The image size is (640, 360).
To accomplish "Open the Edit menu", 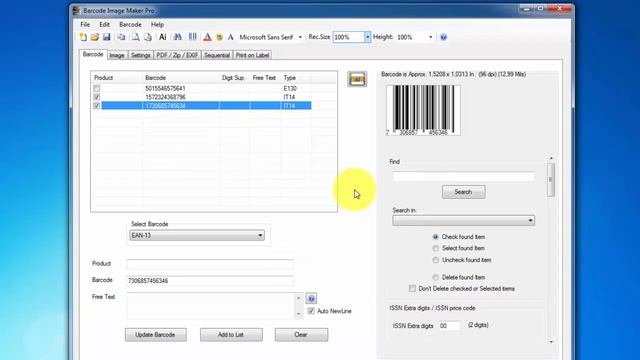I will coord(104,24).
